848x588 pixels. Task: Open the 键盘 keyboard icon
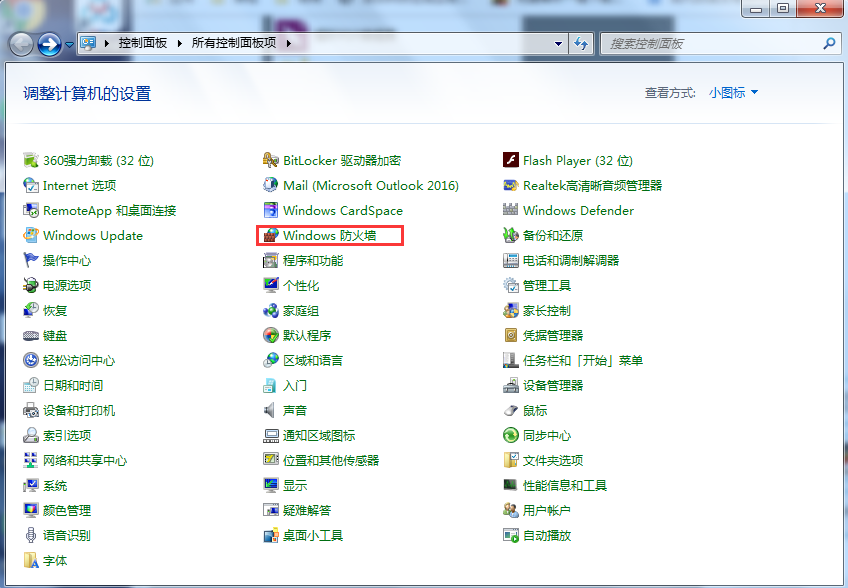click(x=31, y=335)
